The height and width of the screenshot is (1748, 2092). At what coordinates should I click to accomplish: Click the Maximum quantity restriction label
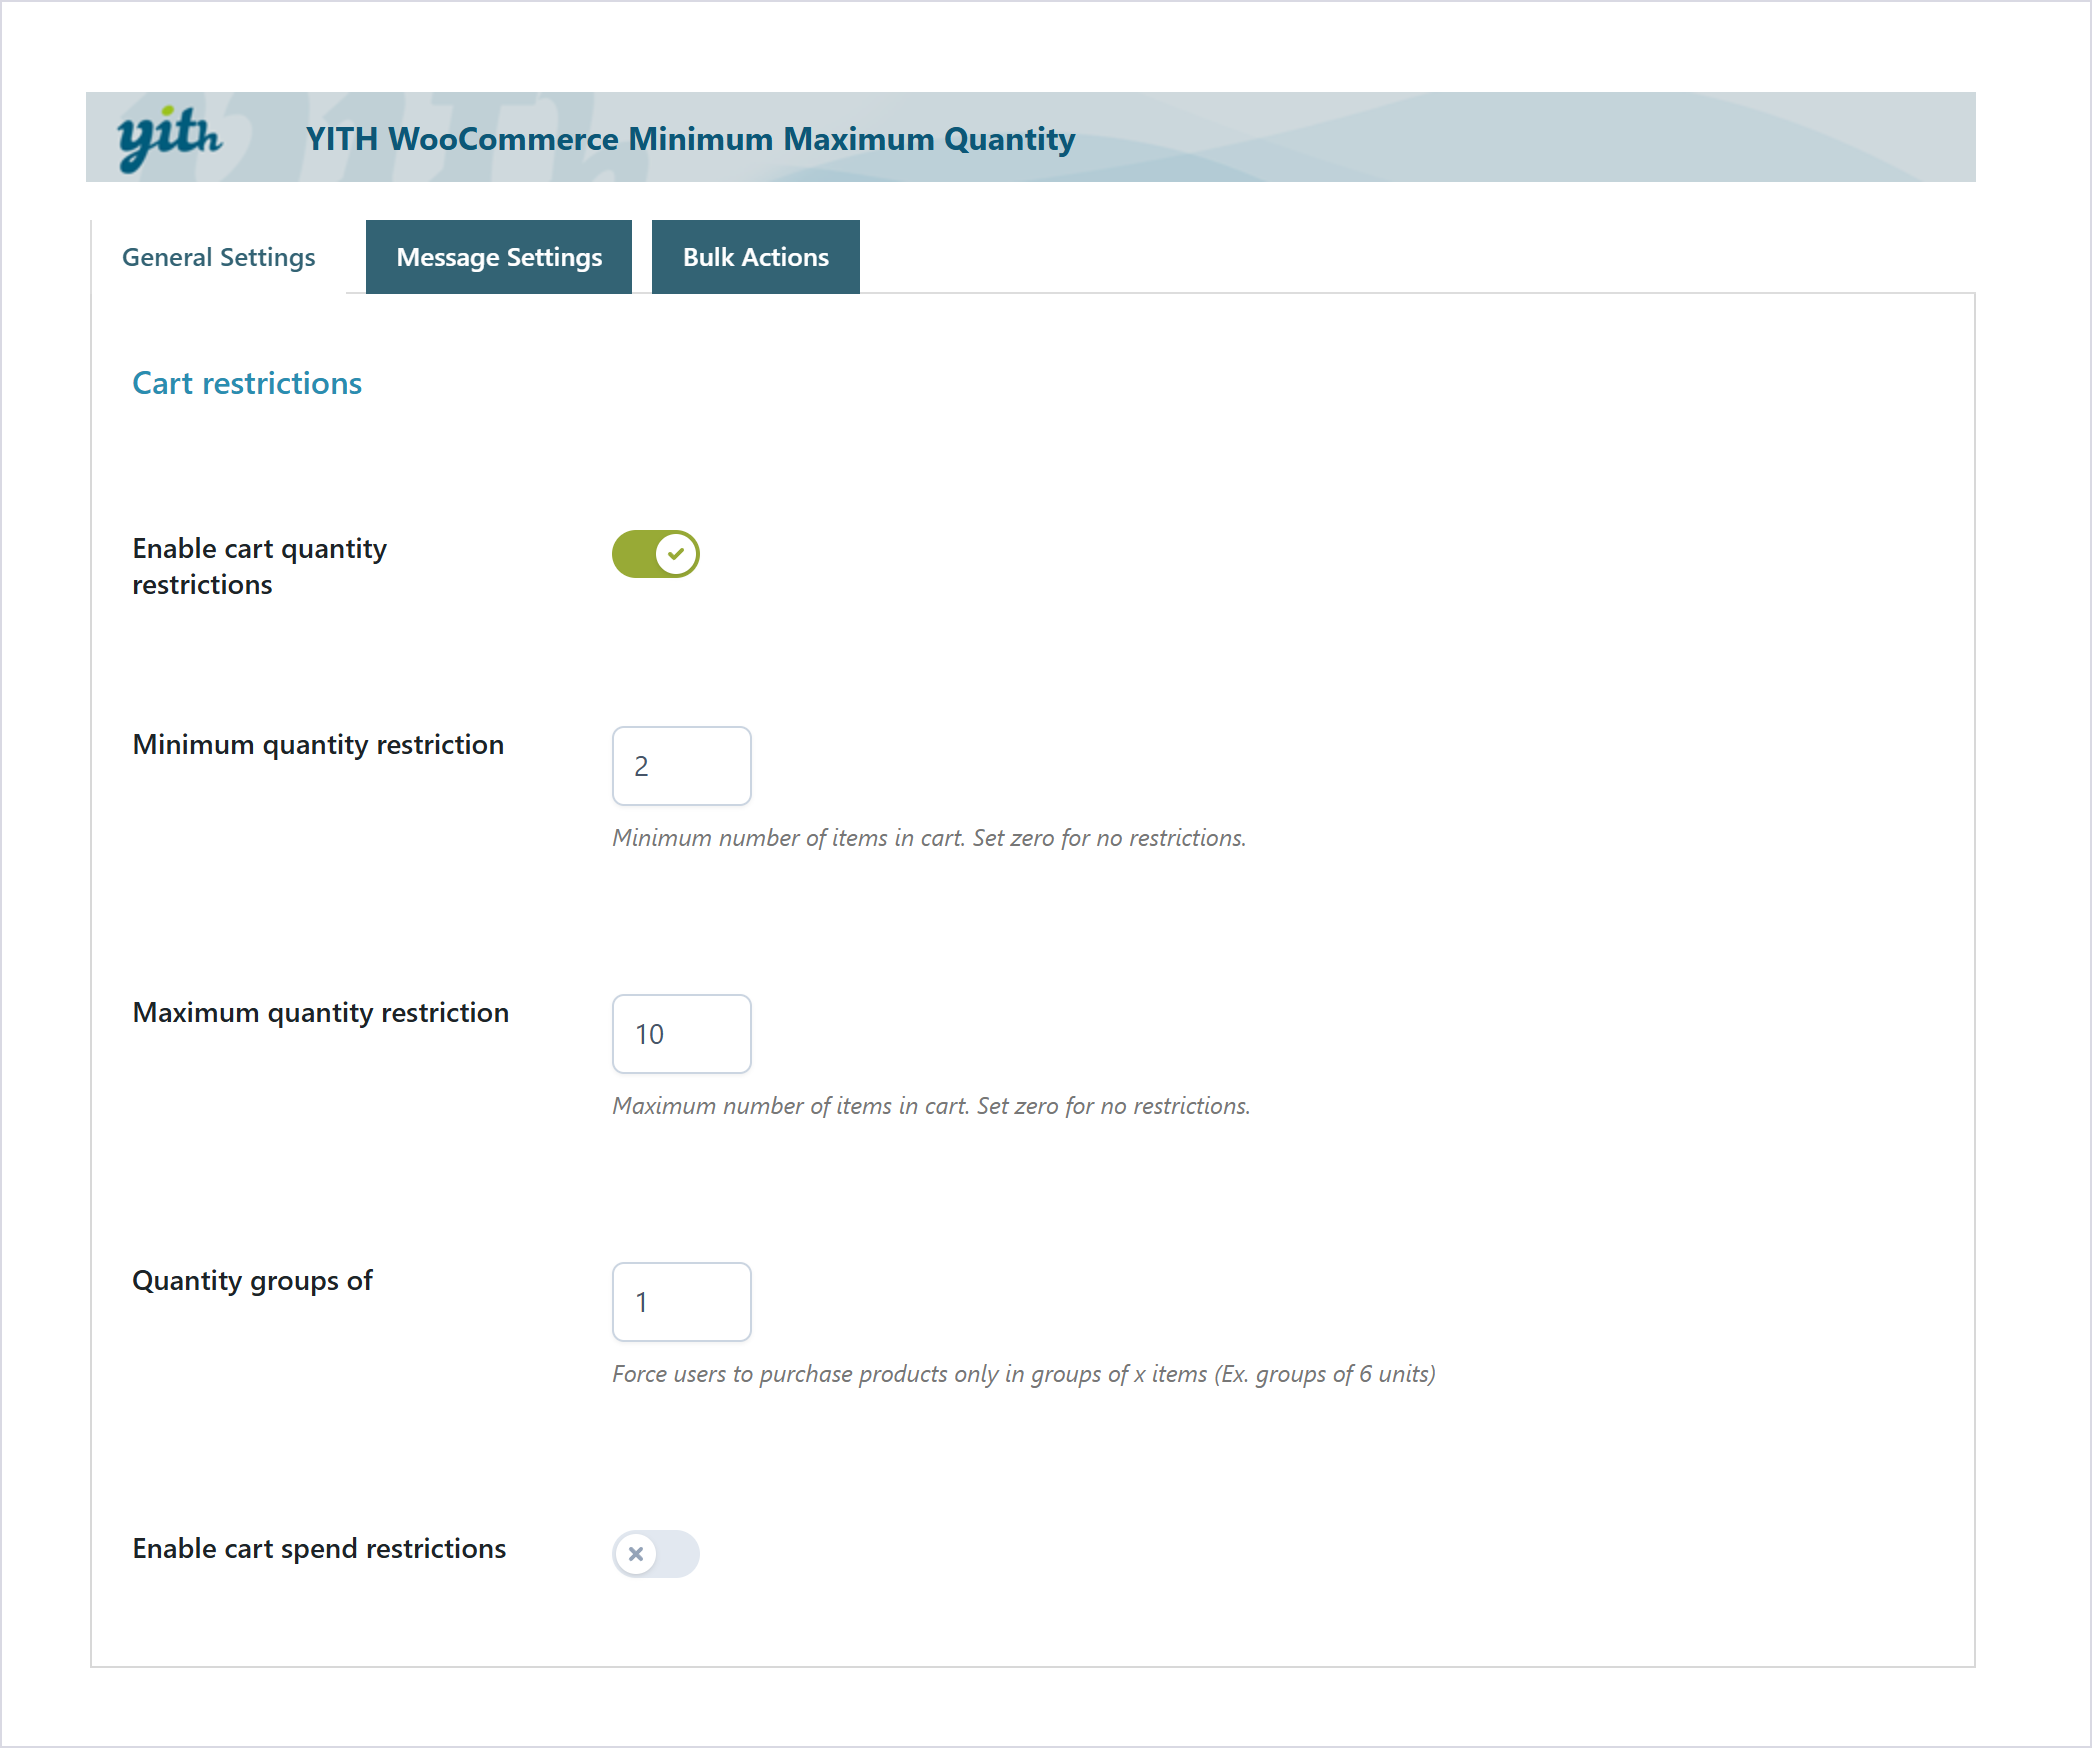point(321,1013)
